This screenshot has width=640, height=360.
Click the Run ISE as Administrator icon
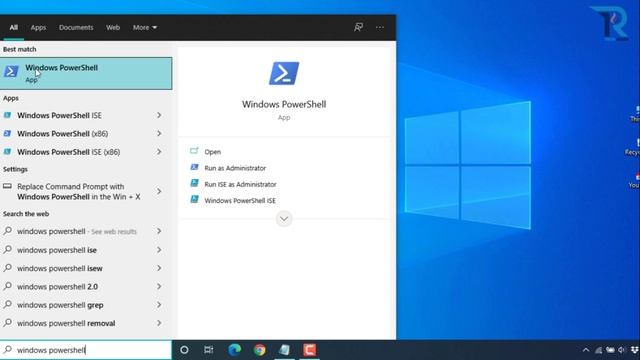click(194, 184)
